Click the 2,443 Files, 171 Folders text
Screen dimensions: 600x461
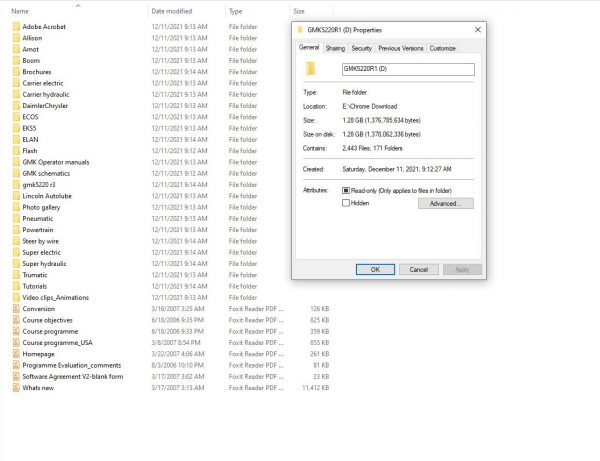(372, 148)
